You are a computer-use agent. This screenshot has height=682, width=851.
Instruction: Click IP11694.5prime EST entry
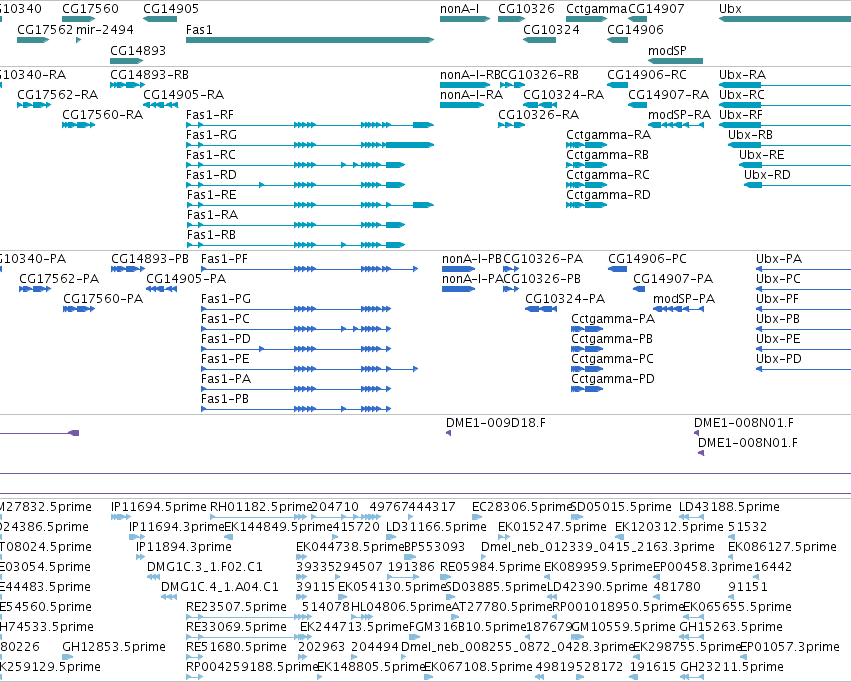click(121, 517)
